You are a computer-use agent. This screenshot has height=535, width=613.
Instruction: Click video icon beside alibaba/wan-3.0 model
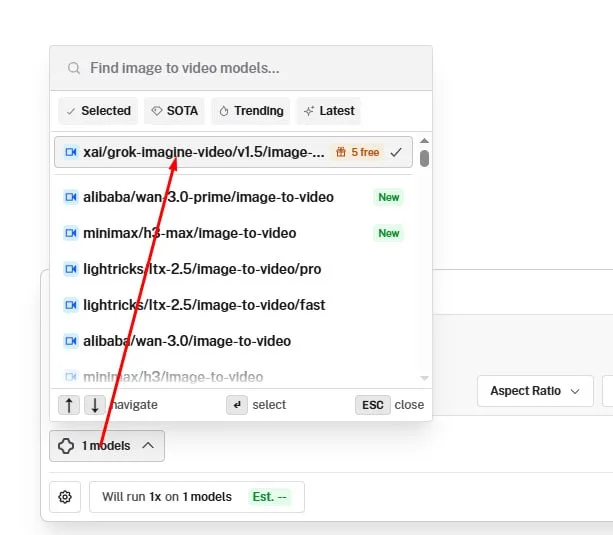coord(71,341)
